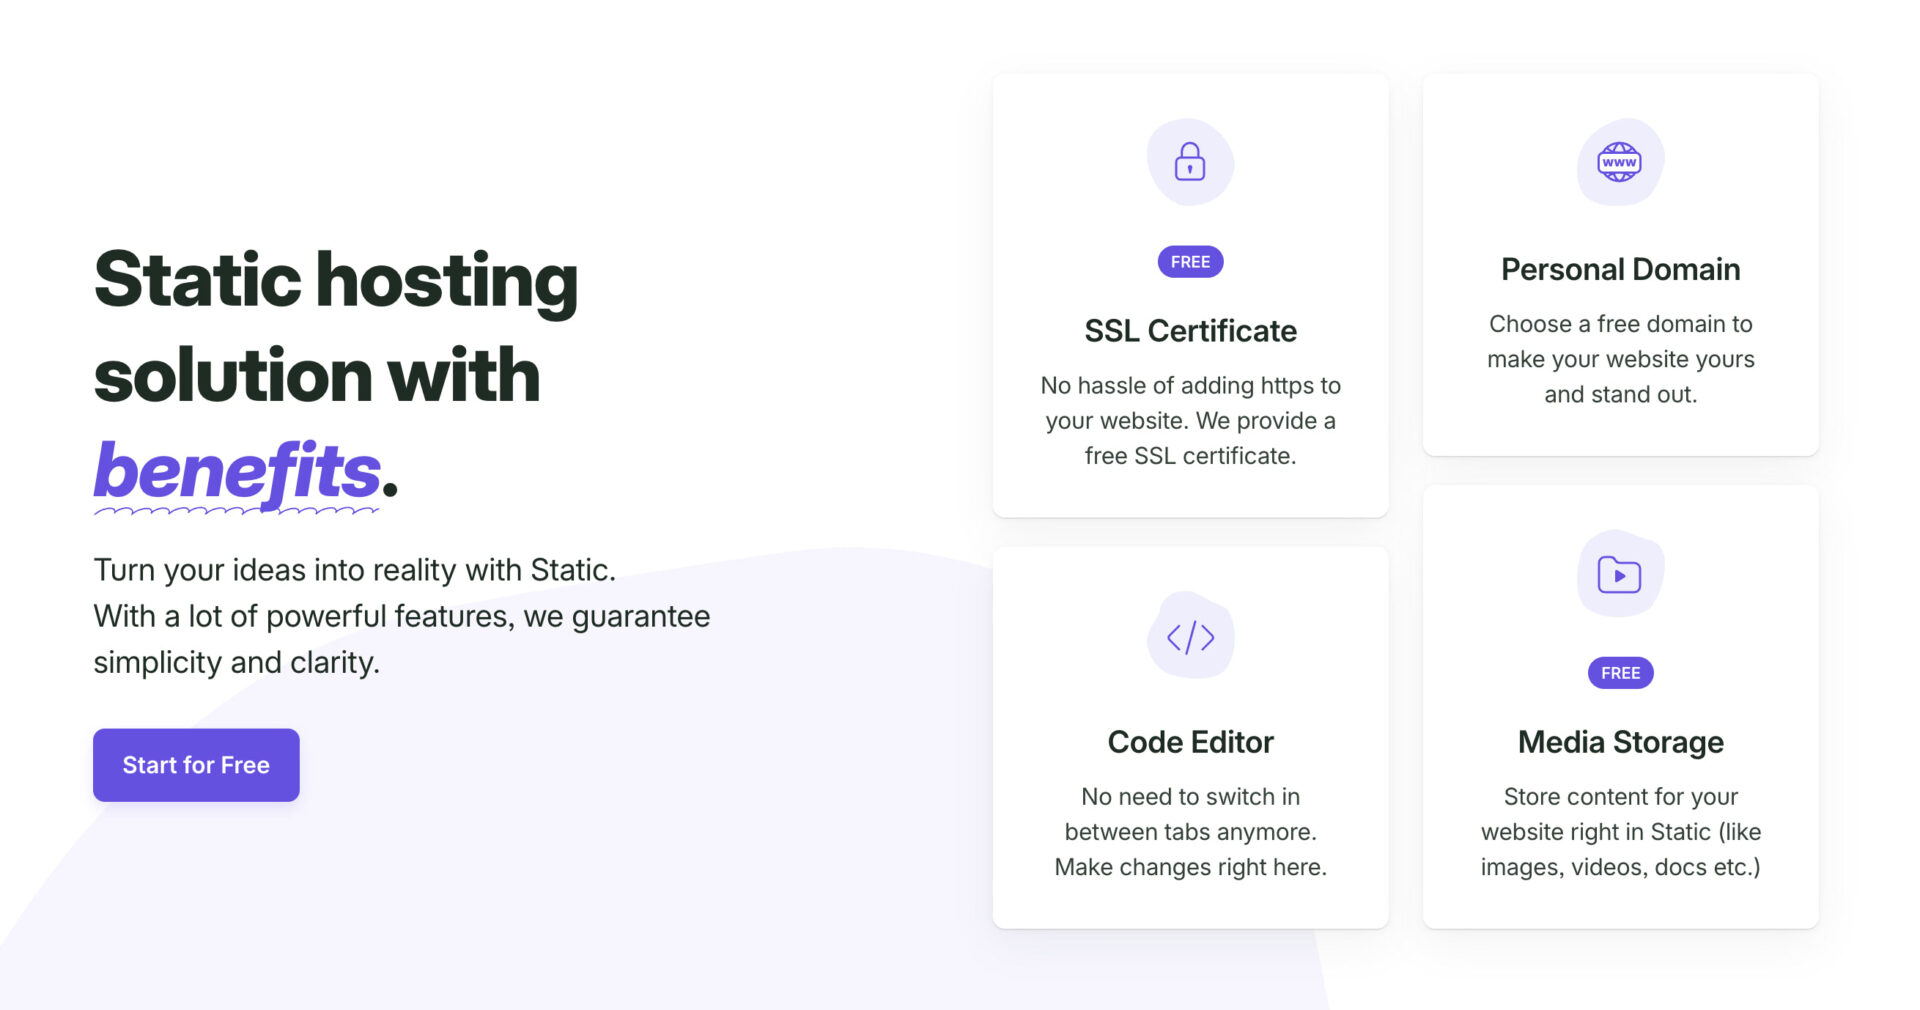The image size is (1920, 1010).
Task: Select the Media Storage heading
Action: [x=1620, y=741]
